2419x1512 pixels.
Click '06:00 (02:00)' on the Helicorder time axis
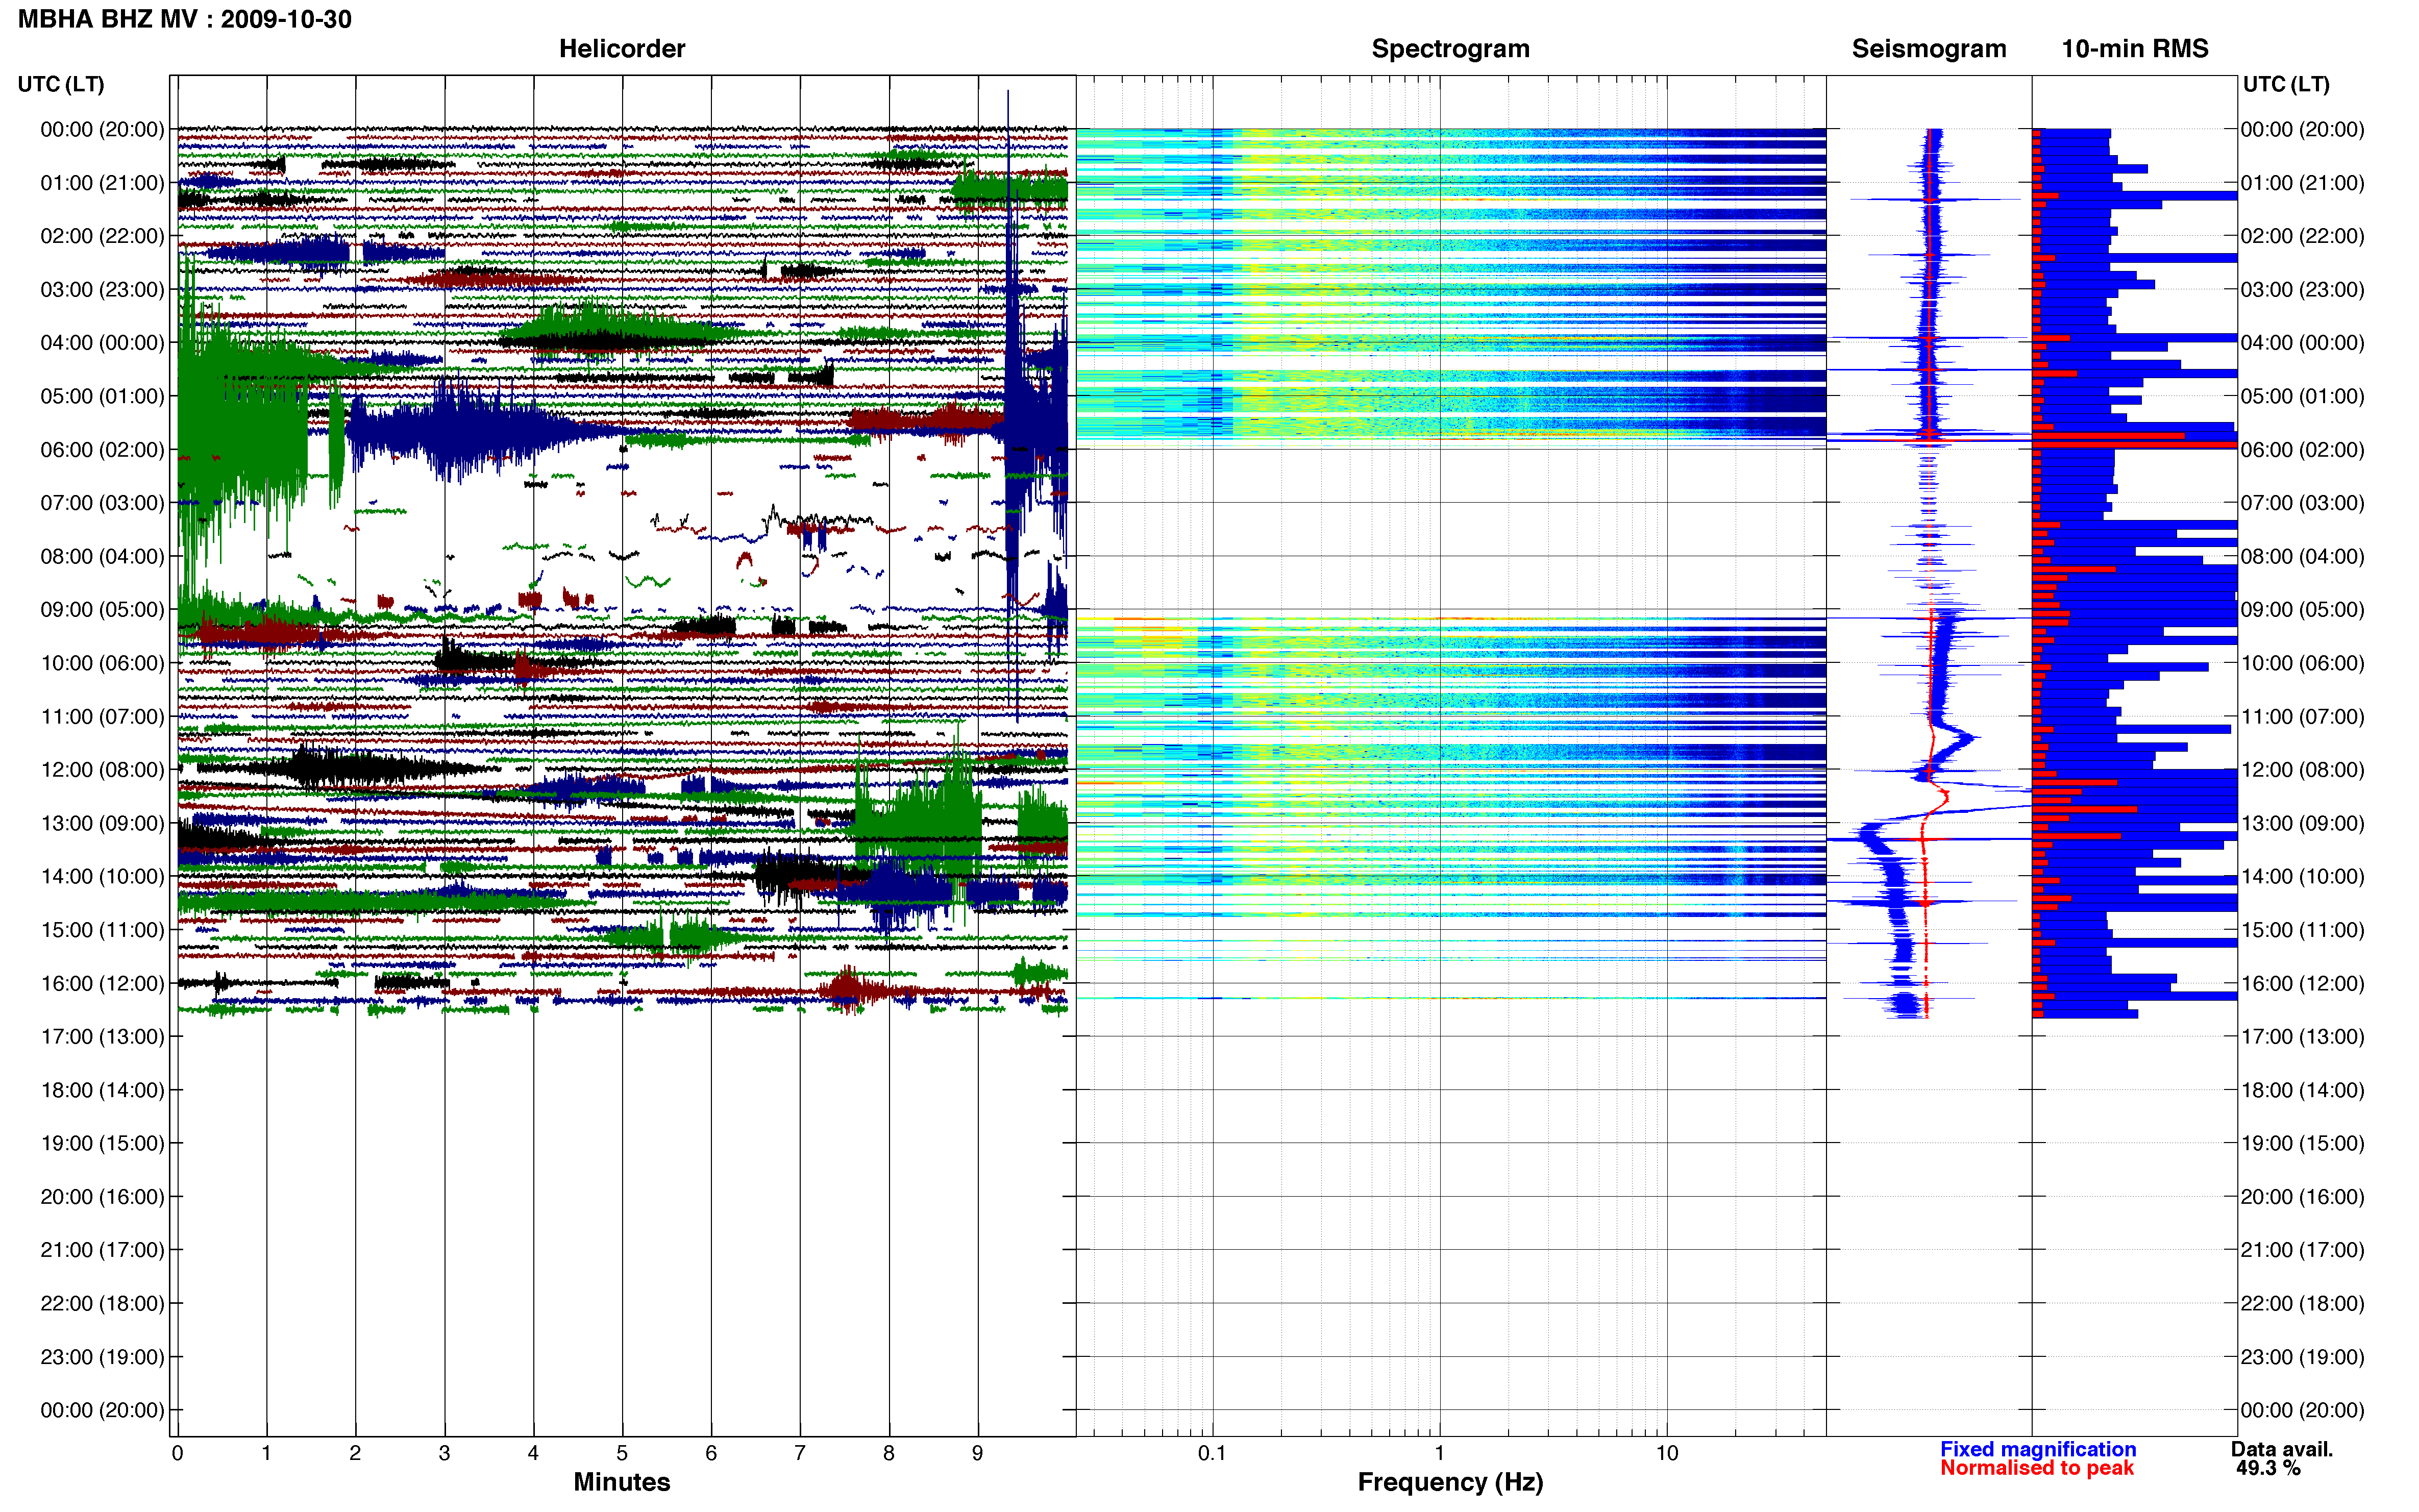tap(102, 450)
